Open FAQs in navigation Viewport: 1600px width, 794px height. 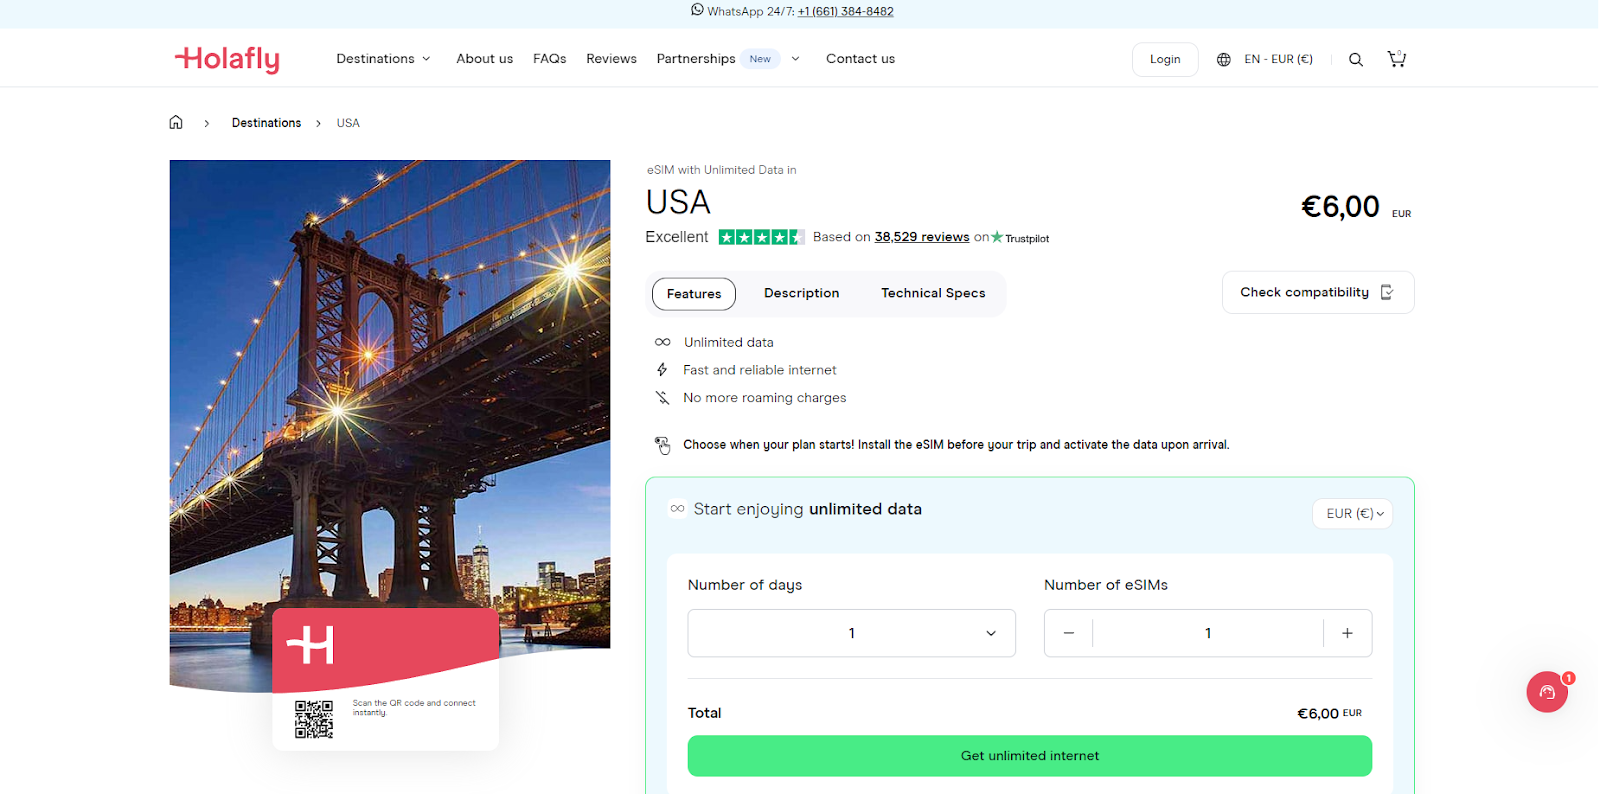pyautogui.click(x=549, y=59)
